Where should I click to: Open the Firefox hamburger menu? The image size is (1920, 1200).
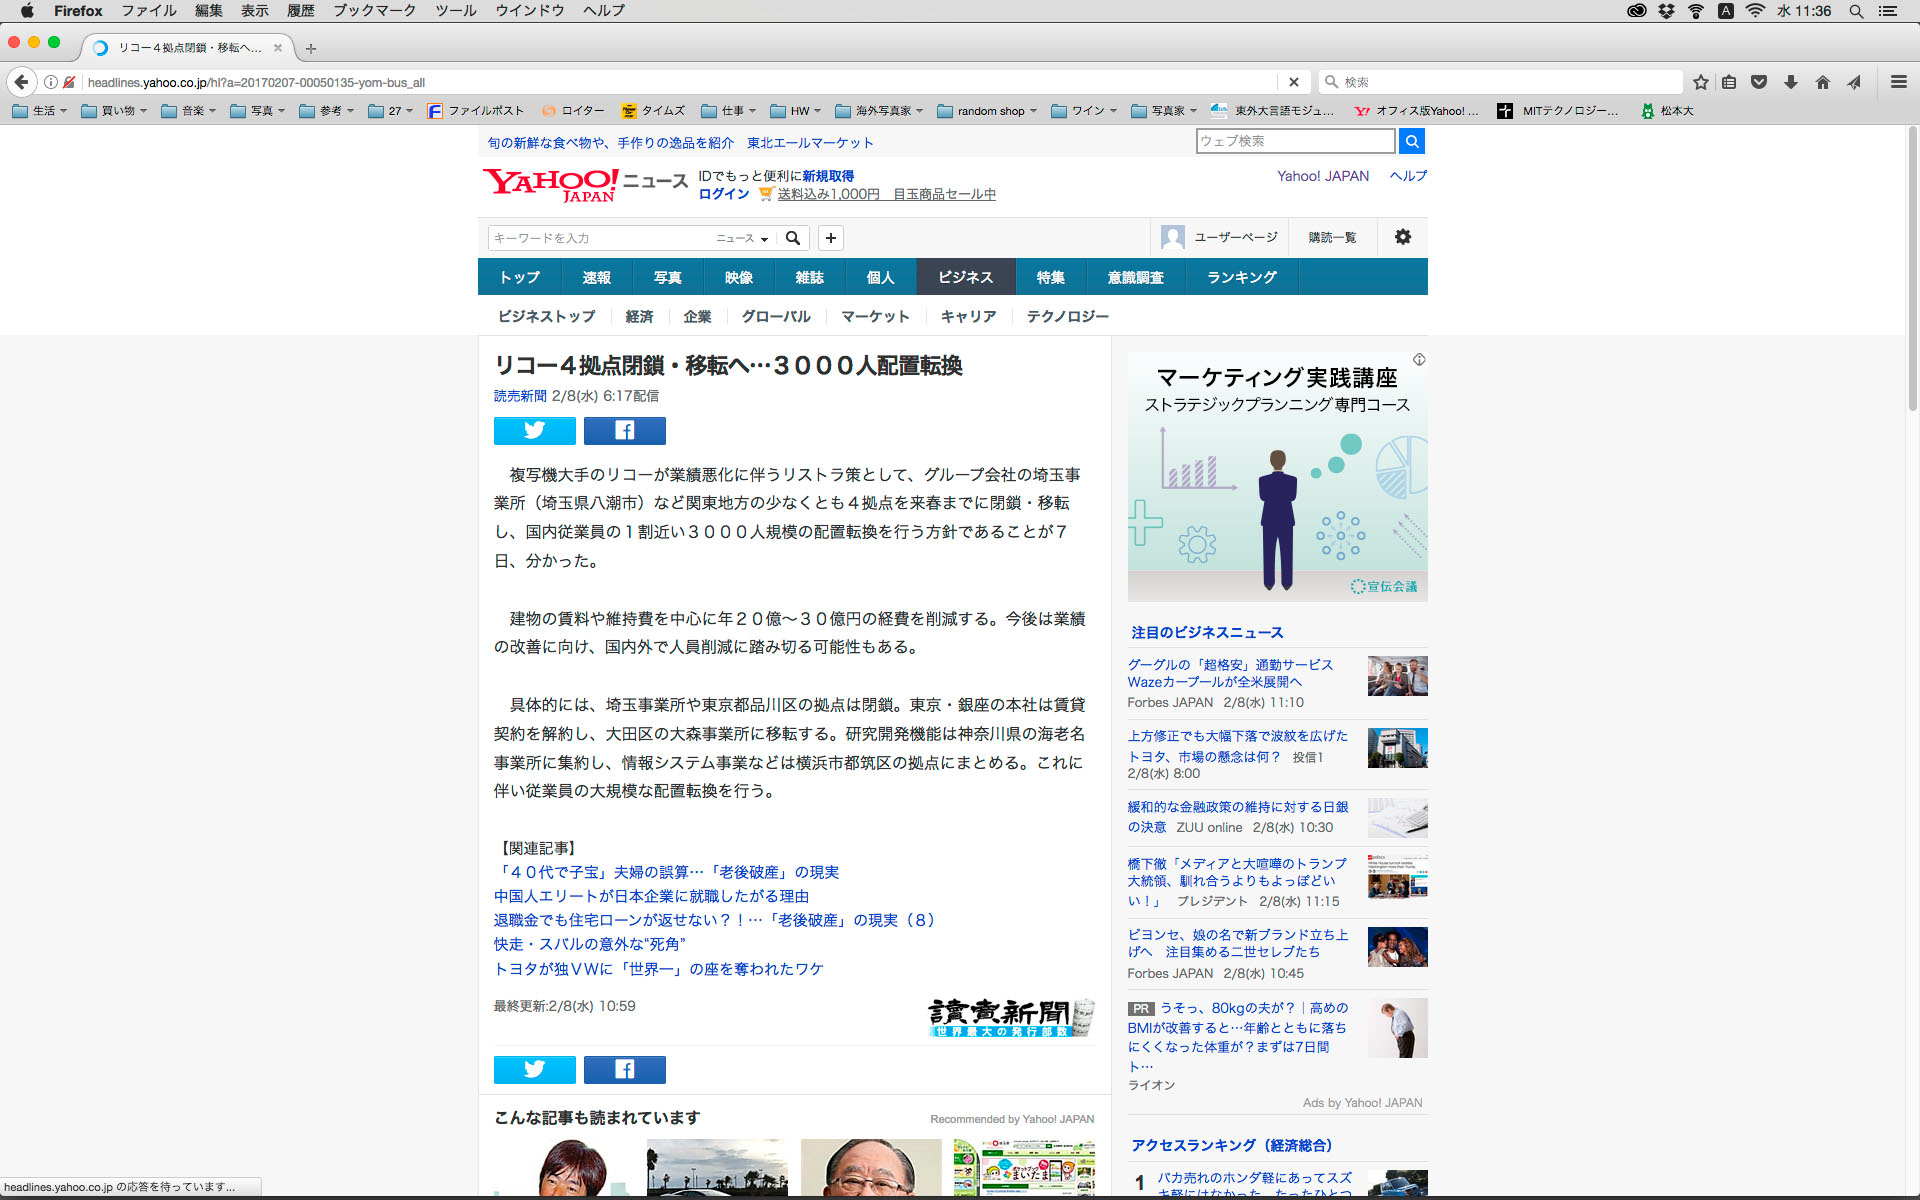[x=1898, y=82]
